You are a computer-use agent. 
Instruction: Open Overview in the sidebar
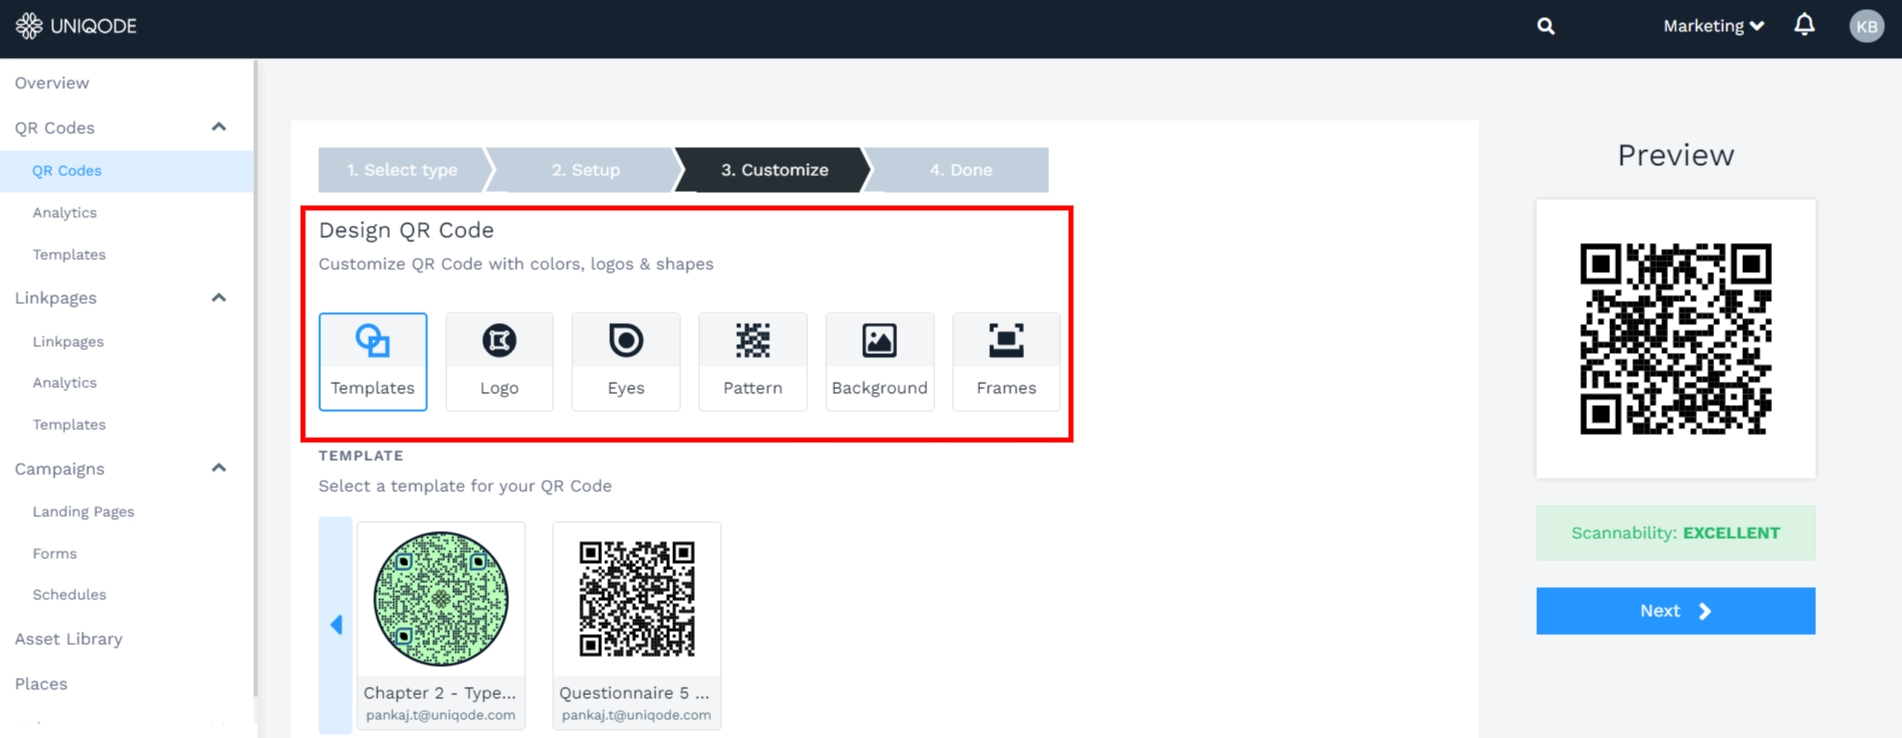click(x=52, y=83)
